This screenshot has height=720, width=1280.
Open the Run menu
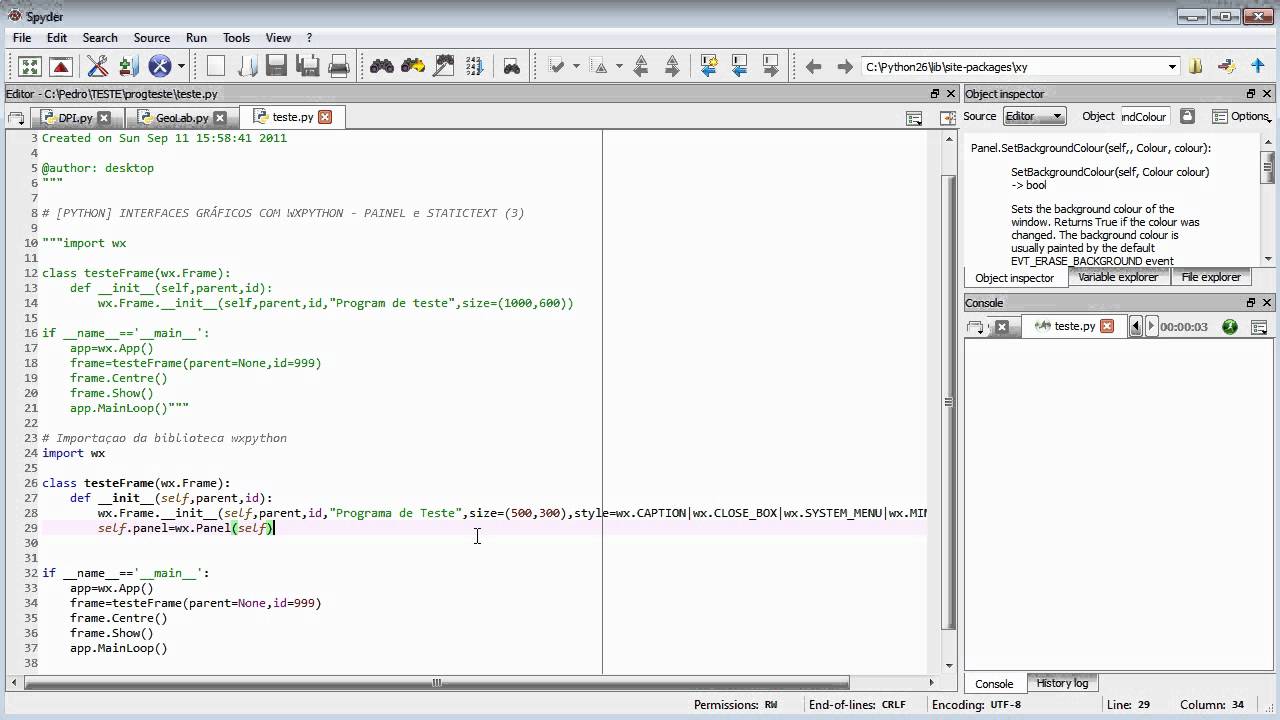coord(197,38)
